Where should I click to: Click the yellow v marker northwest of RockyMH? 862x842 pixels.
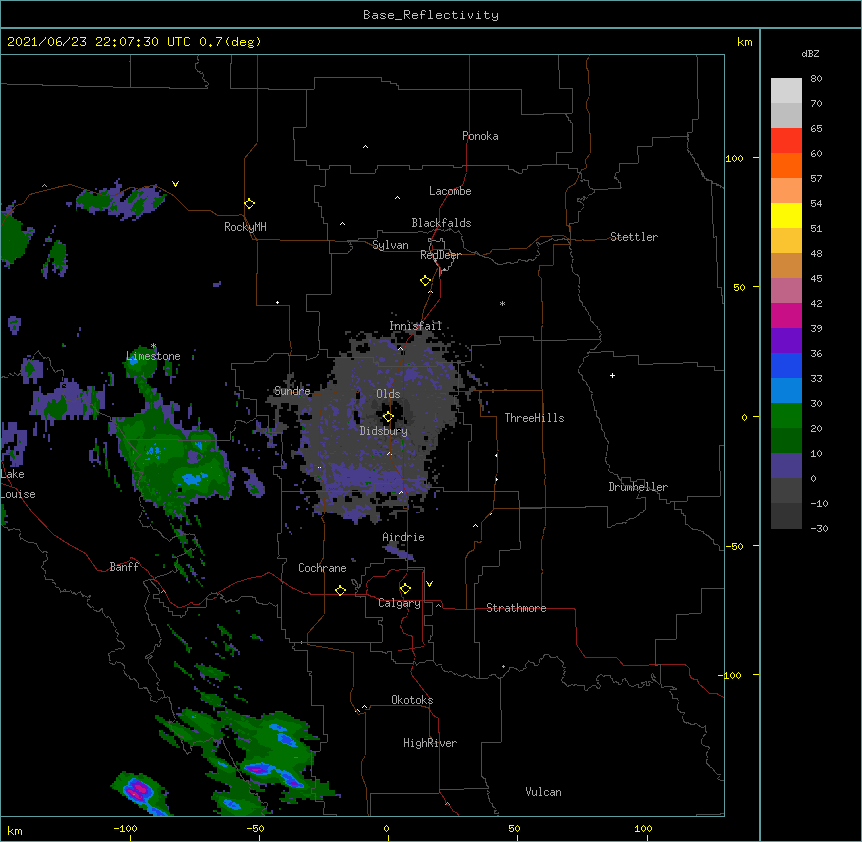pyautogui.click(x=175, y=184)
